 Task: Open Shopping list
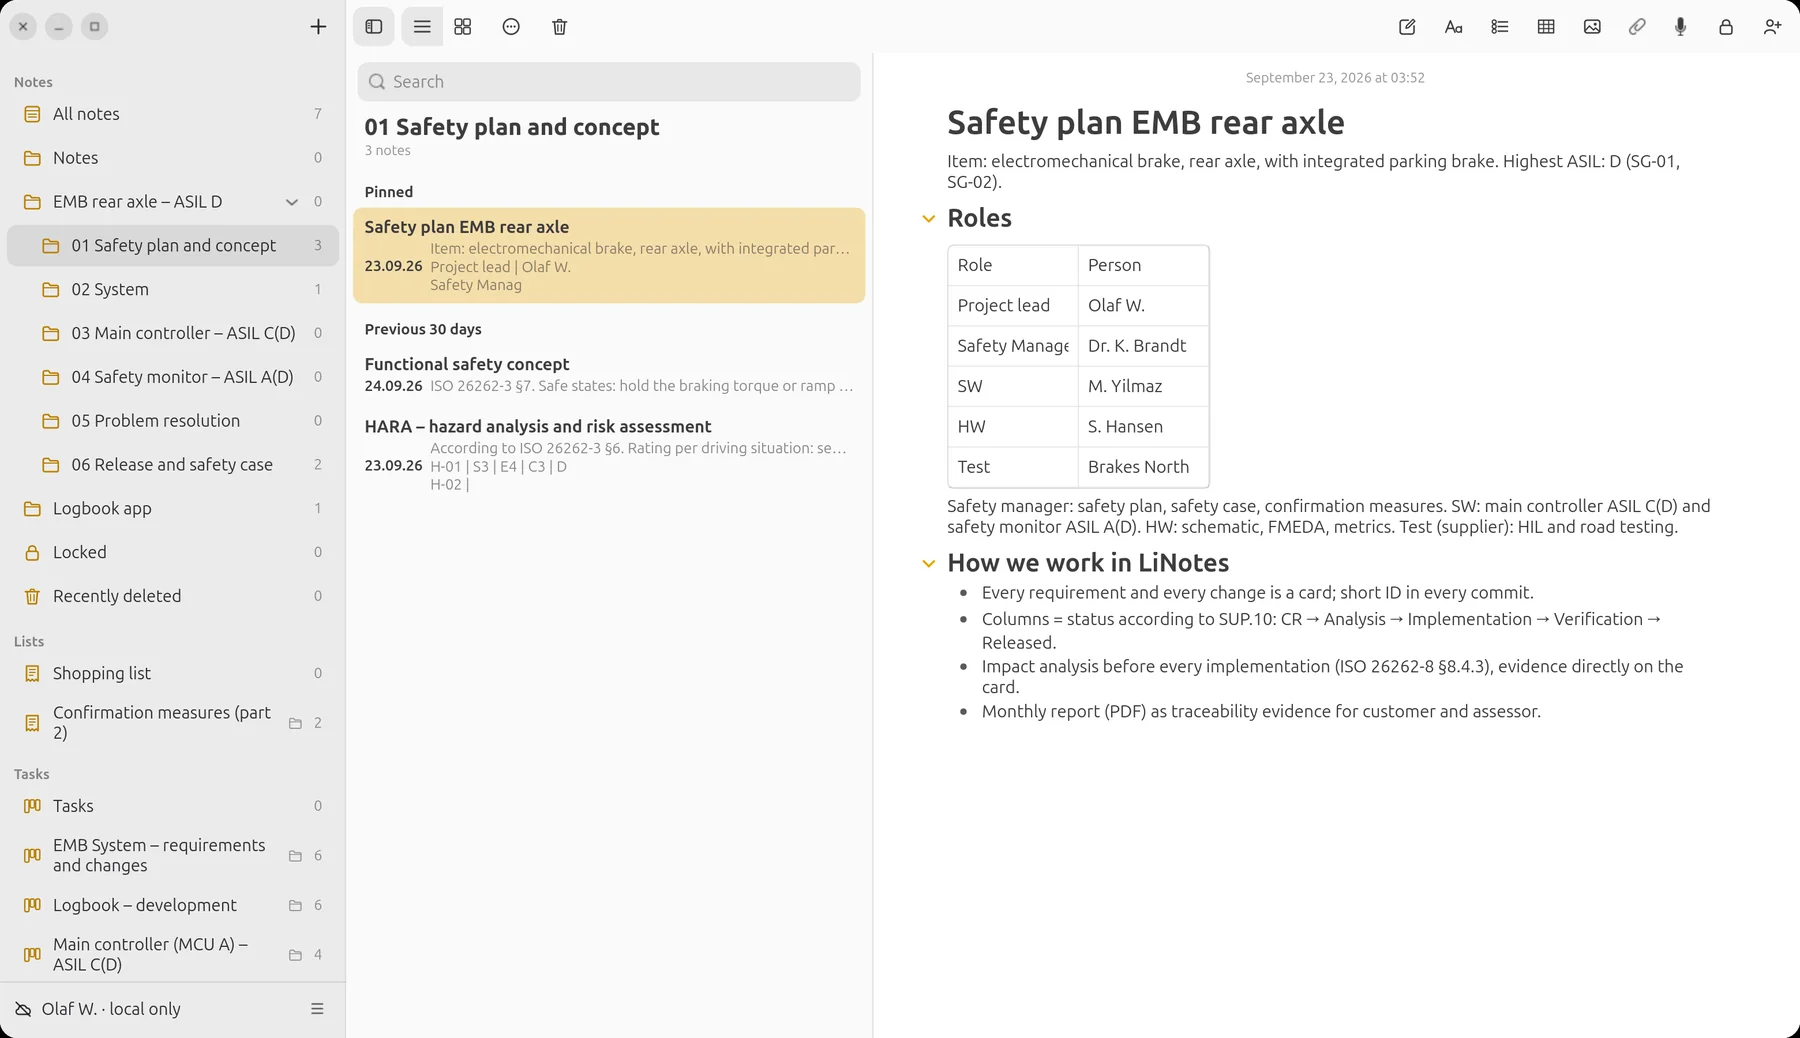pyautogui.click(x=173, y=673)
